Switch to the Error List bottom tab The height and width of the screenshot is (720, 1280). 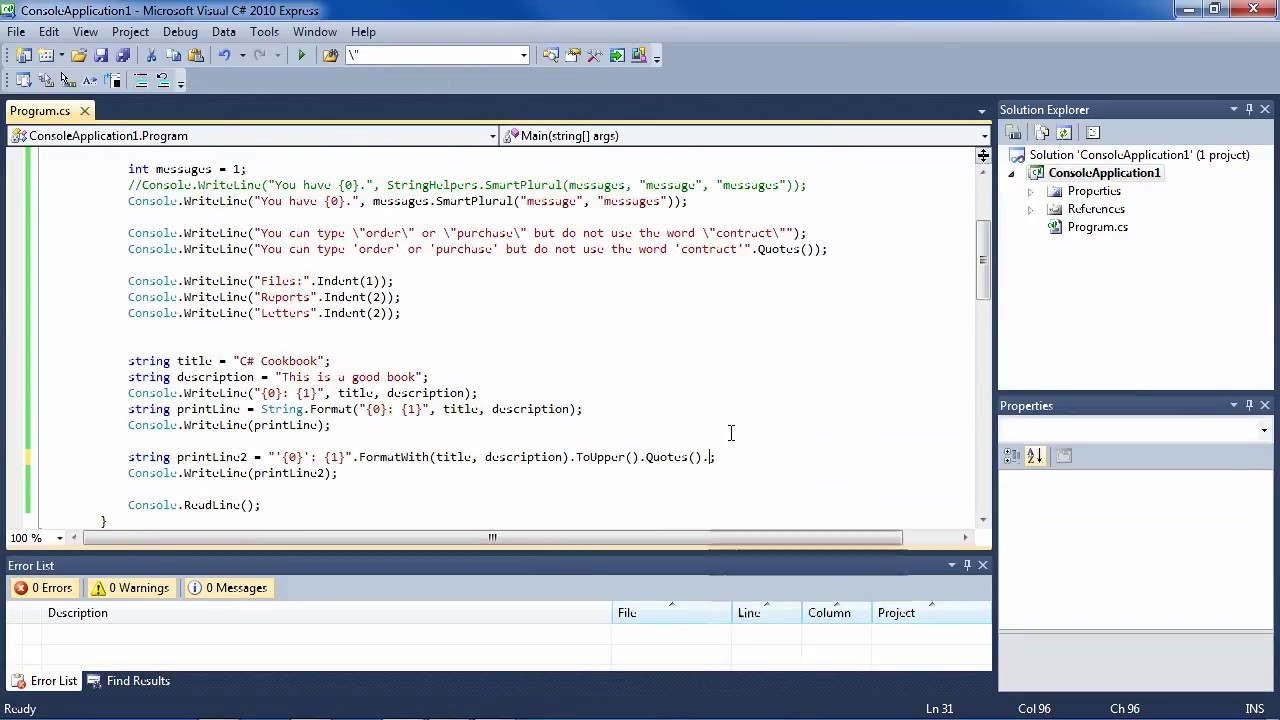click(x=43, y=681)
